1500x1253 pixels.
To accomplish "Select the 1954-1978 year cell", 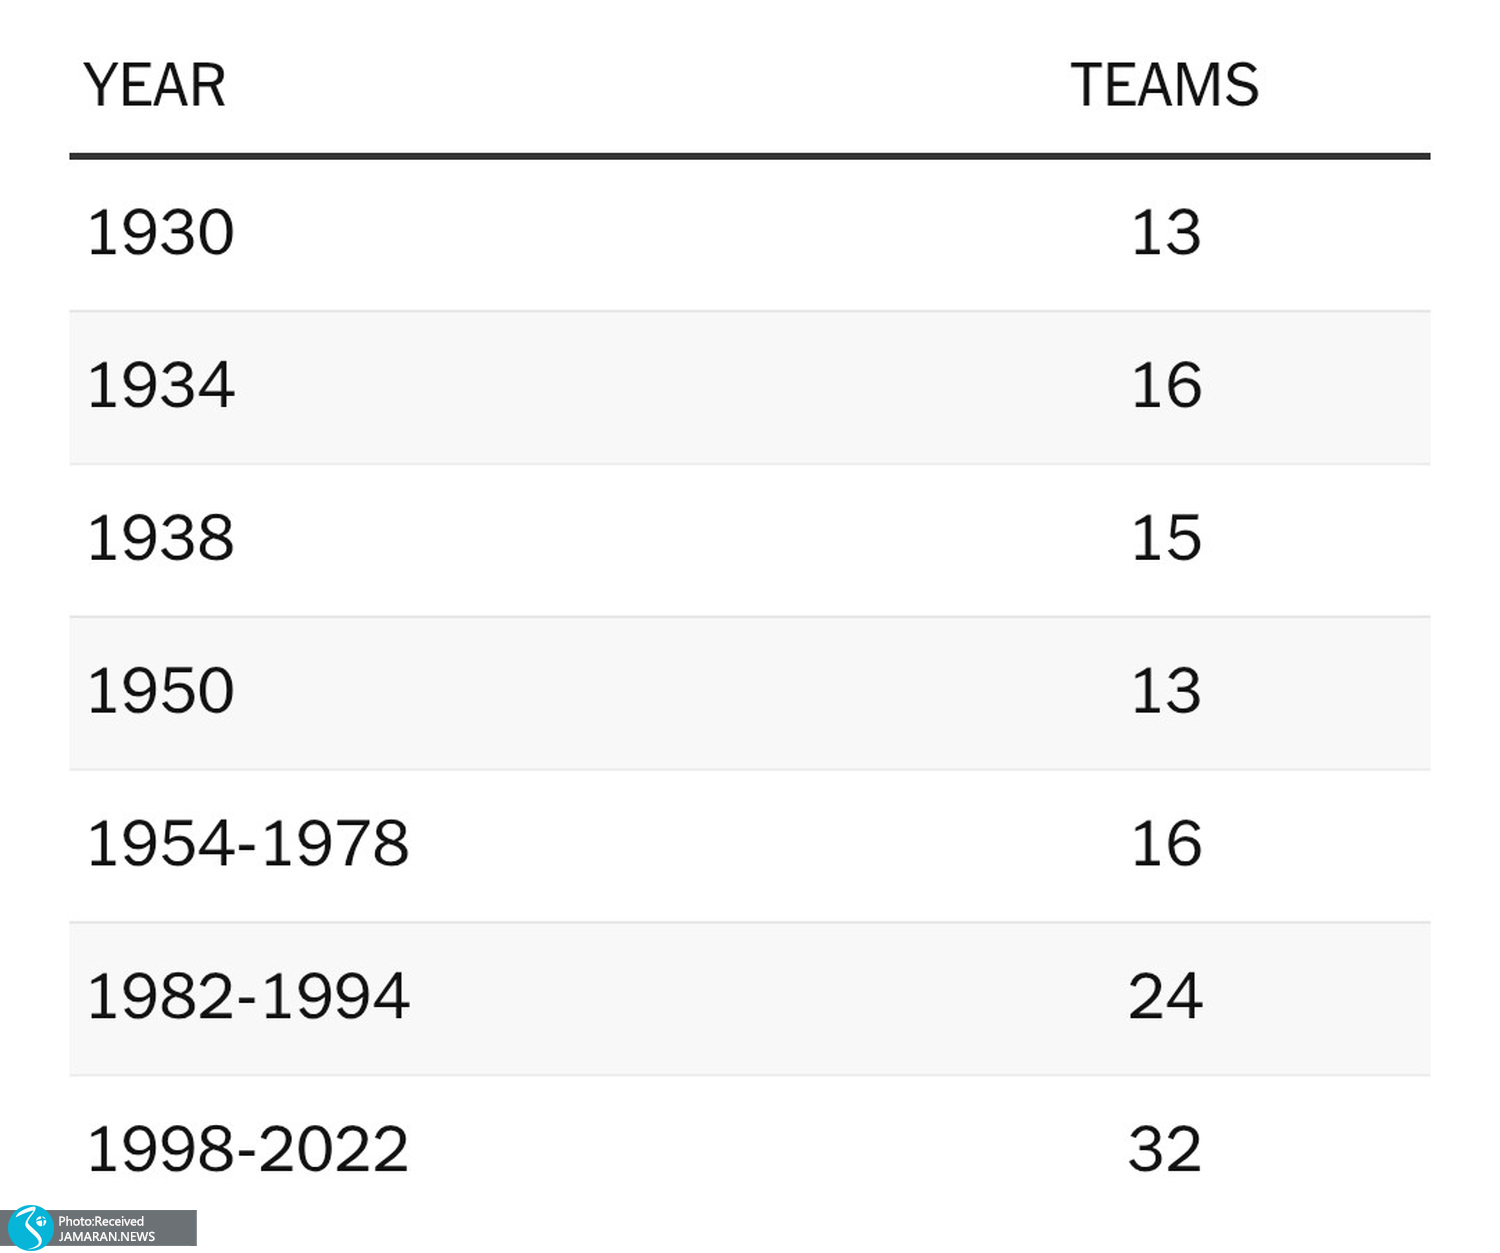I will click(x=249, y=844).
